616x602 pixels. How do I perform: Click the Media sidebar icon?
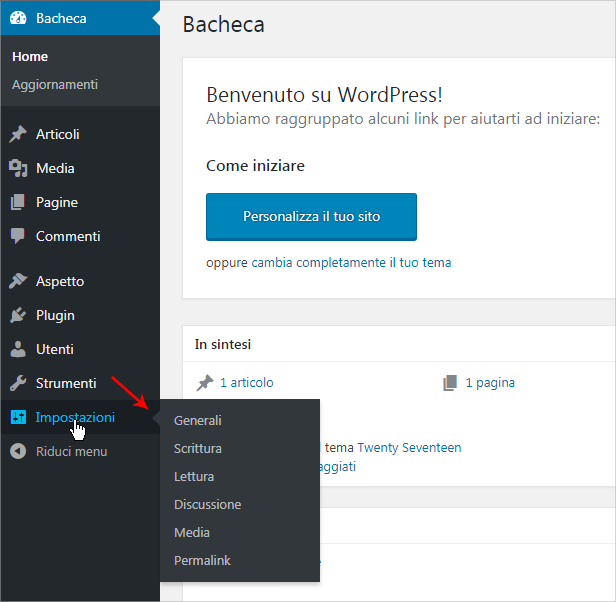click(18, 168)
